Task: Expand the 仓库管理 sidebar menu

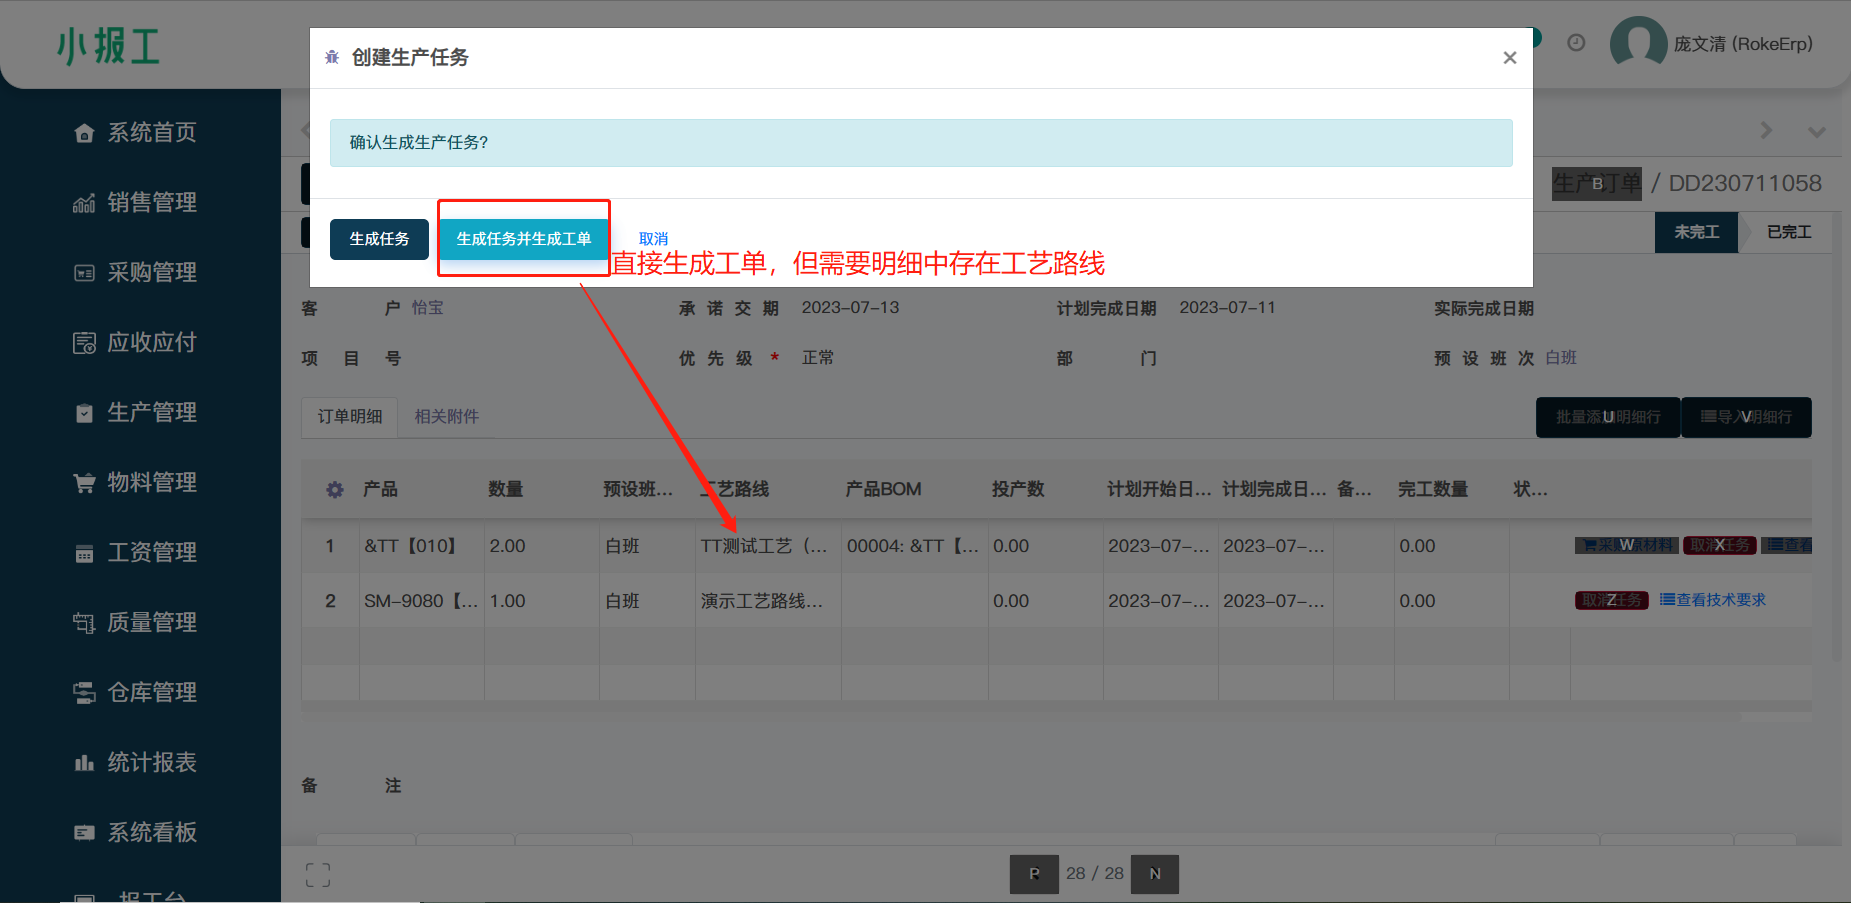Action: [x=151, y=692]
